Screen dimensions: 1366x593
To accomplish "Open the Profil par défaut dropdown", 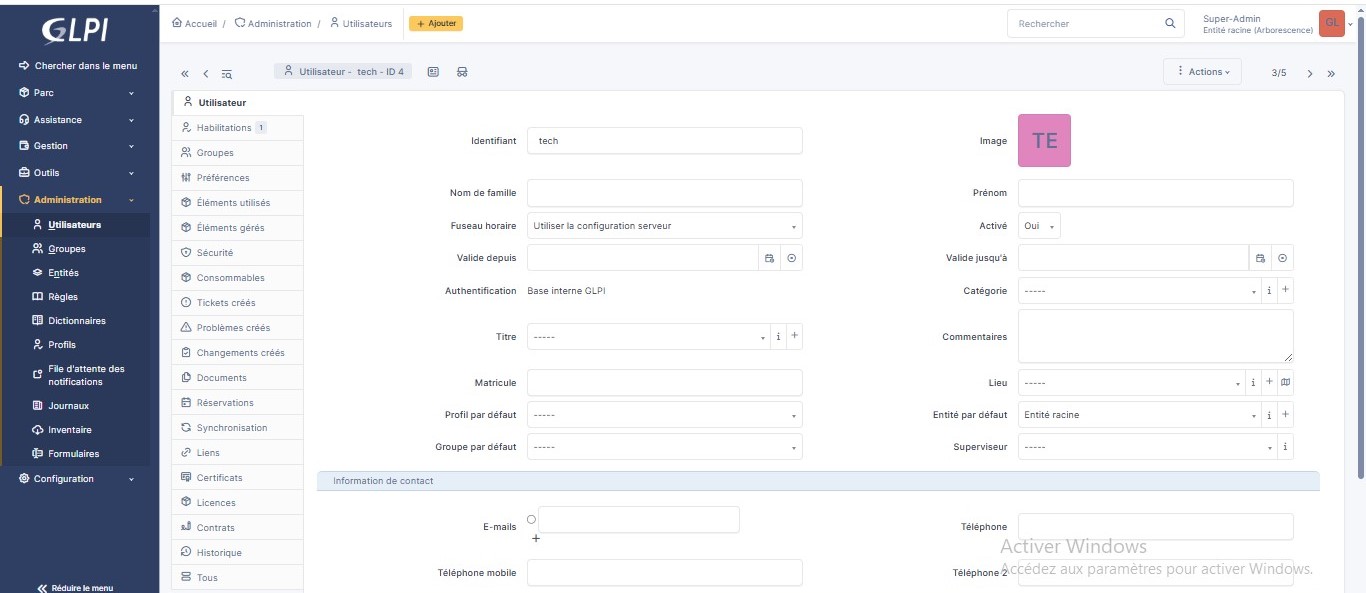I will [665, 415].
